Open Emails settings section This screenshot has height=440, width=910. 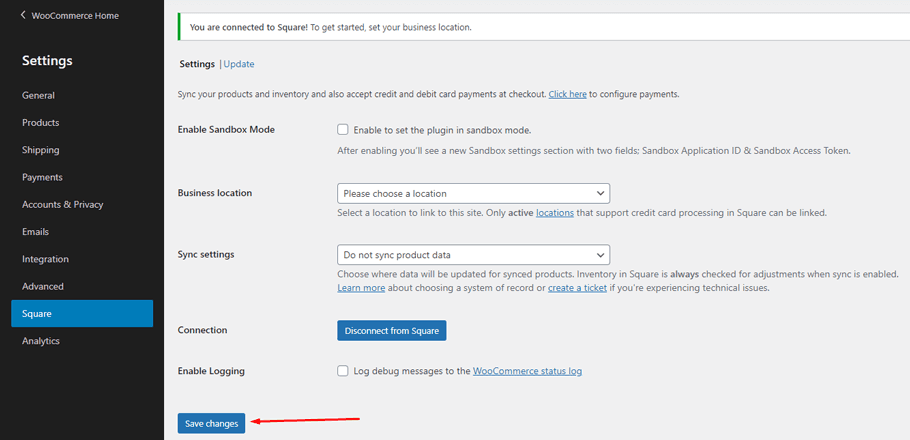pos(35,232)
